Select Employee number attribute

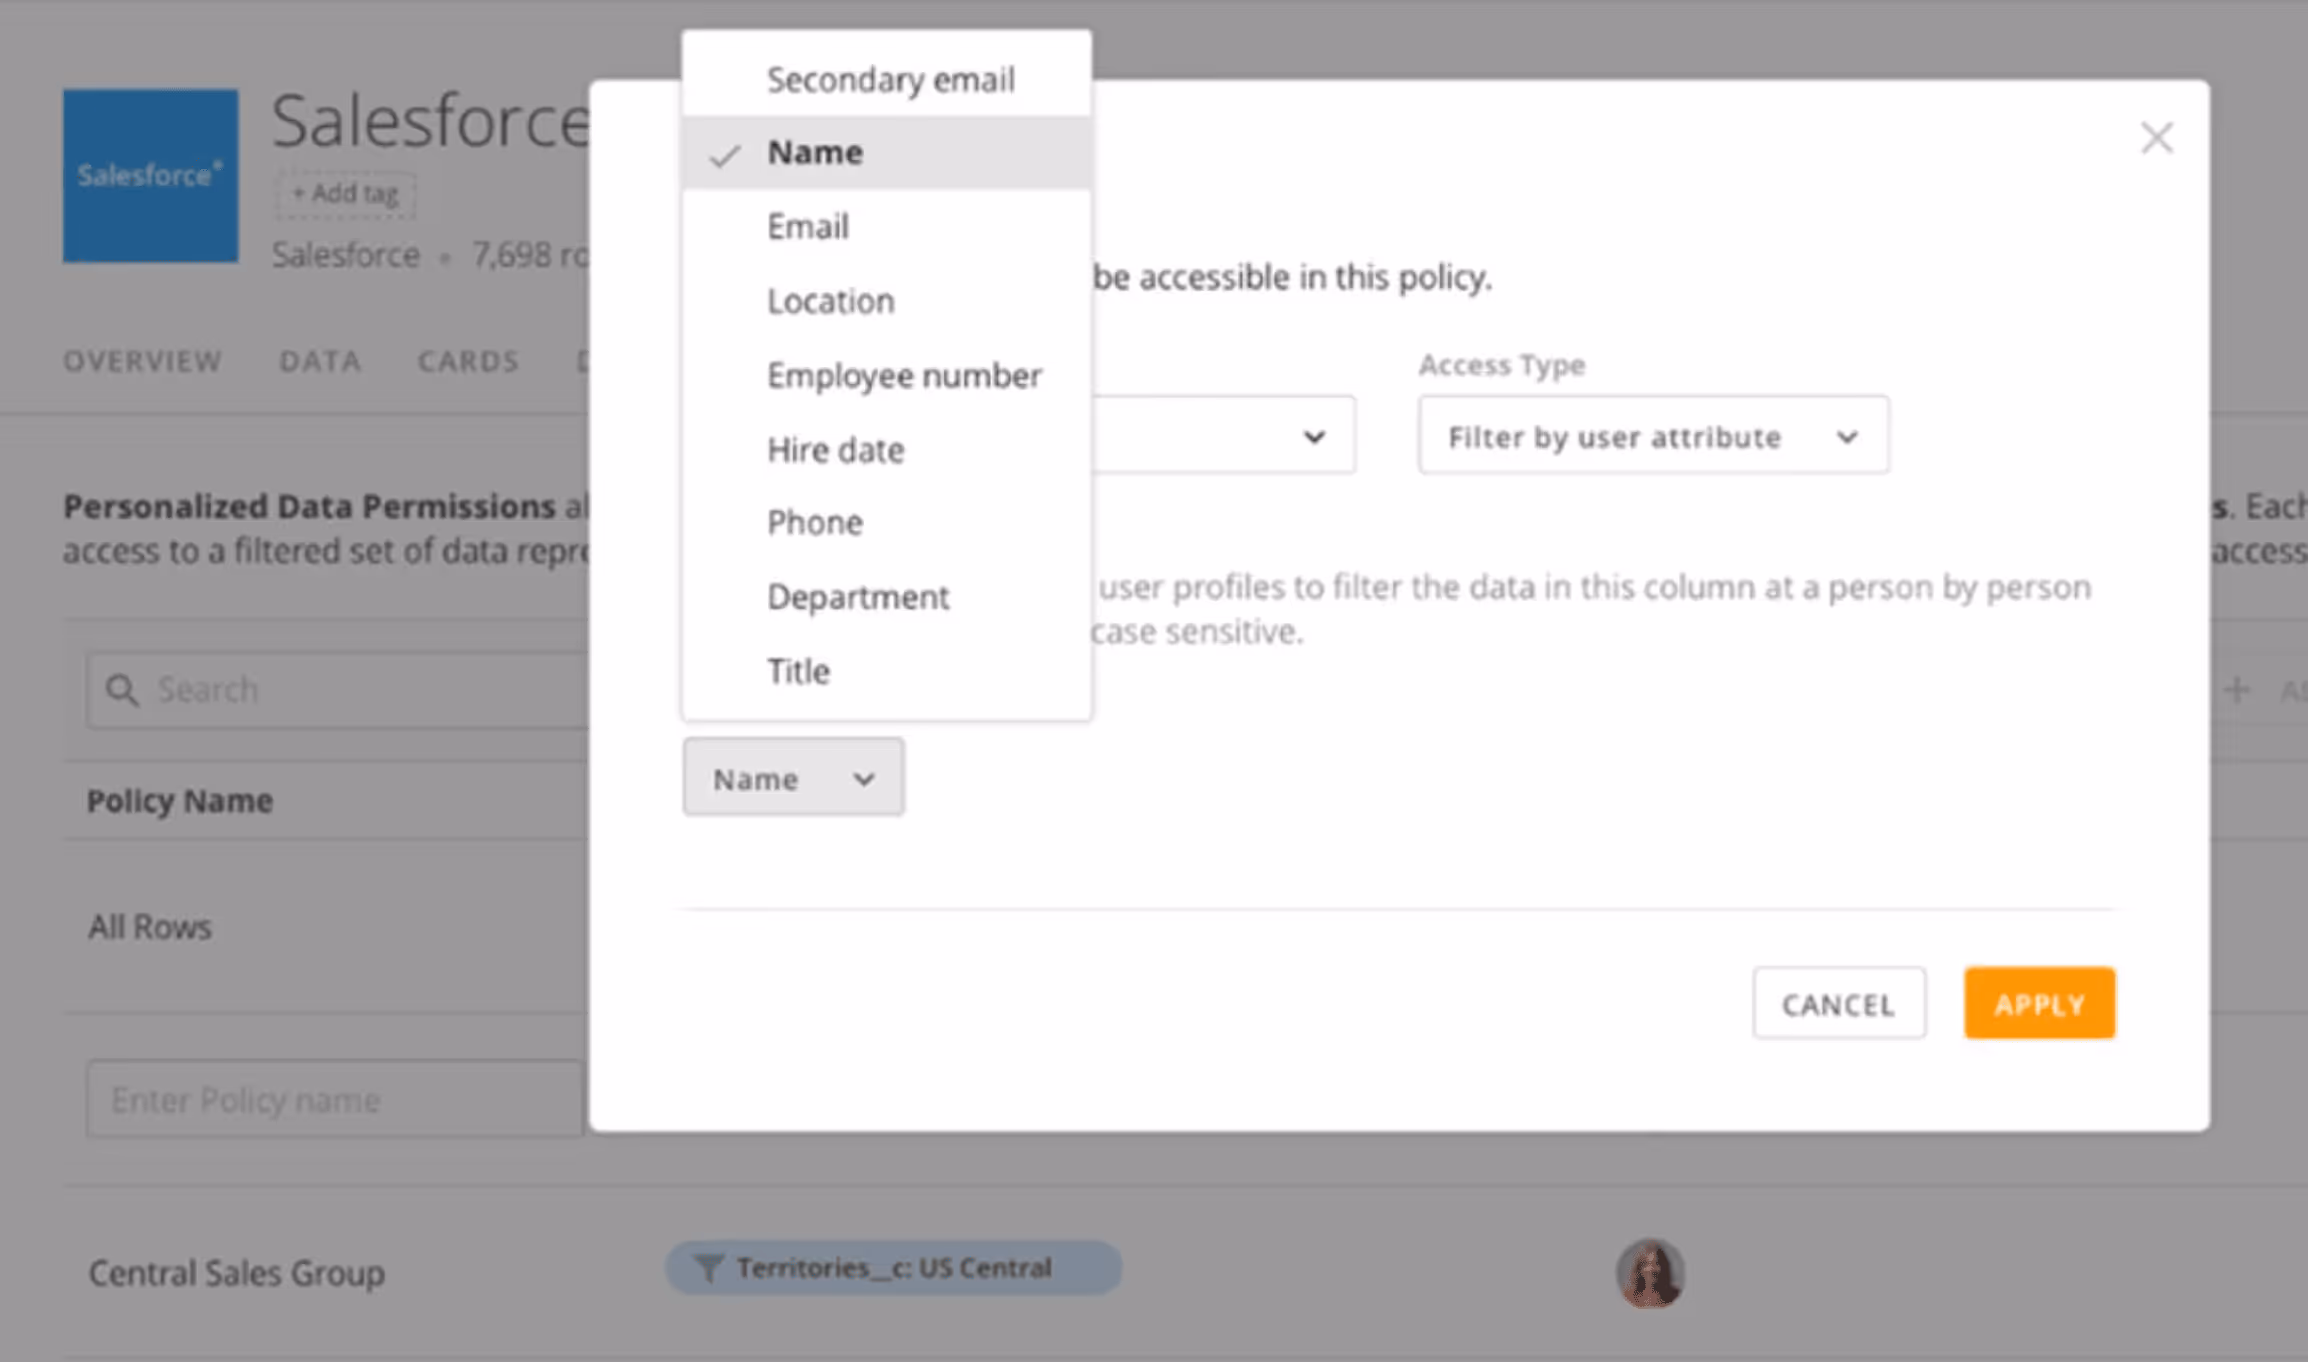tap(903, 376)
